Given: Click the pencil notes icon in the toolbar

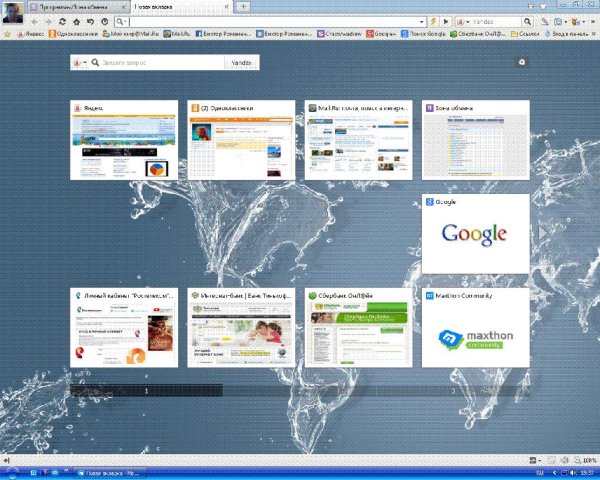Looking at the screenshot, I should (545, 22).
